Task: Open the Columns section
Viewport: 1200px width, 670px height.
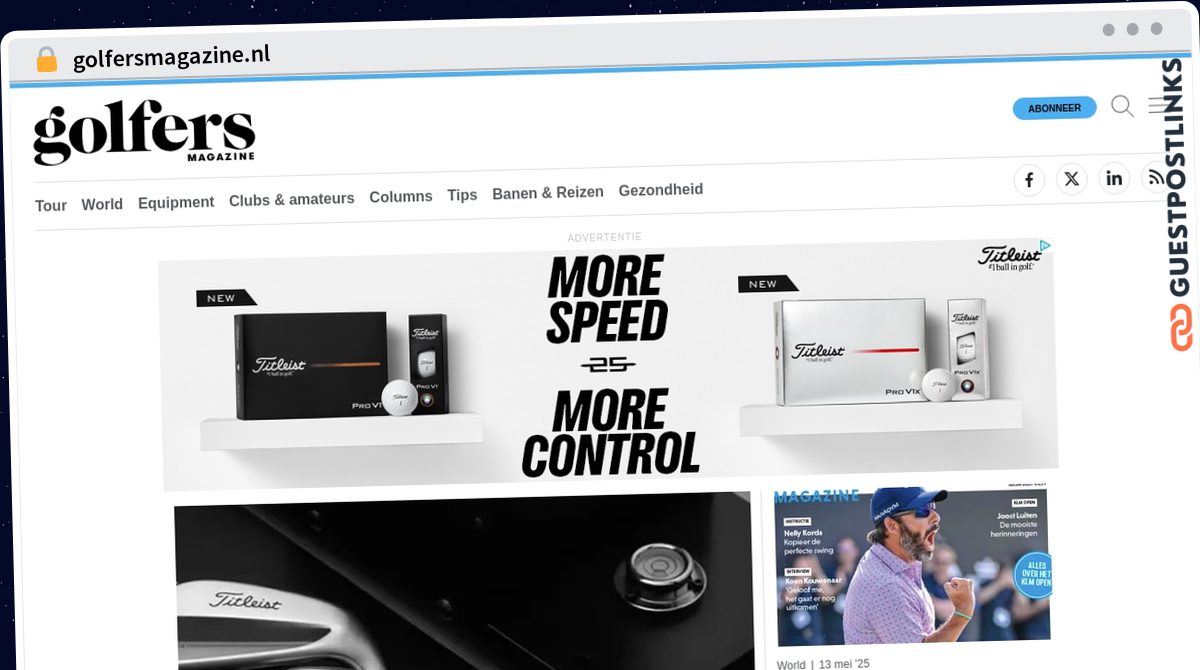Action: tap(401, 197)
